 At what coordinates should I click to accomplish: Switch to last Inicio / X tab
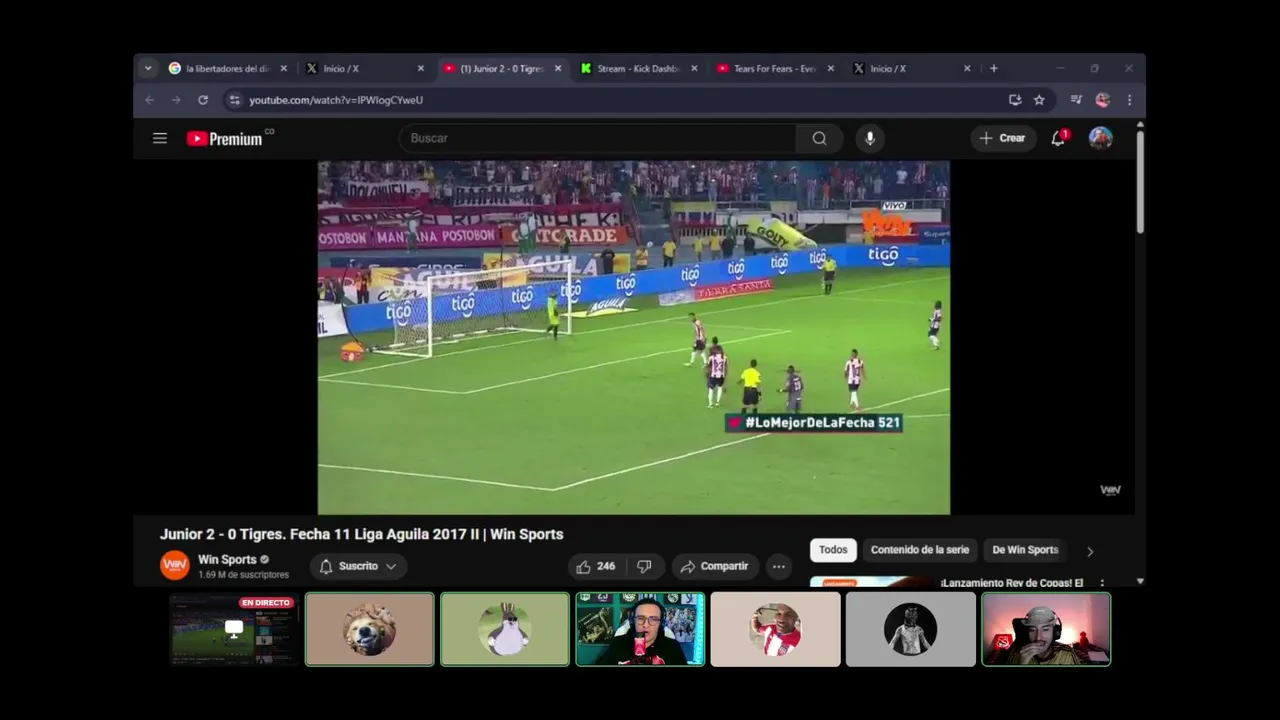[912, 68]
